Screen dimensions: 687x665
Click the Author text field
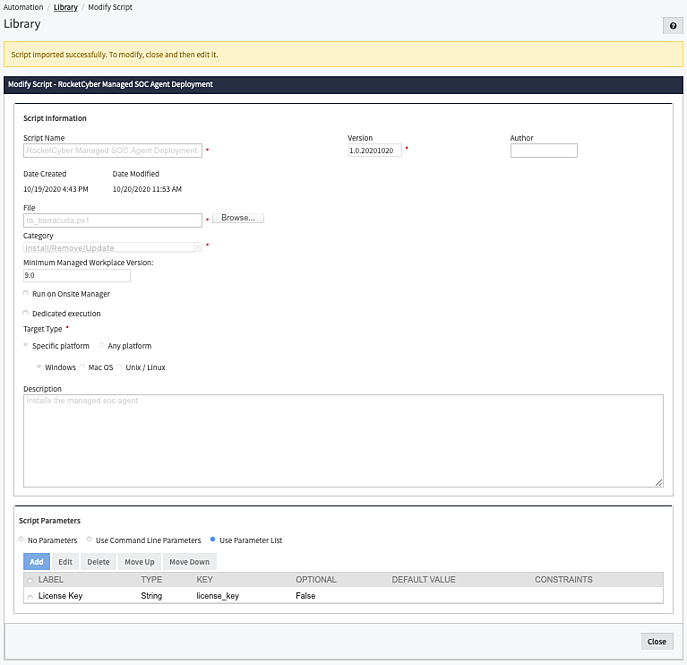(544, 150)
